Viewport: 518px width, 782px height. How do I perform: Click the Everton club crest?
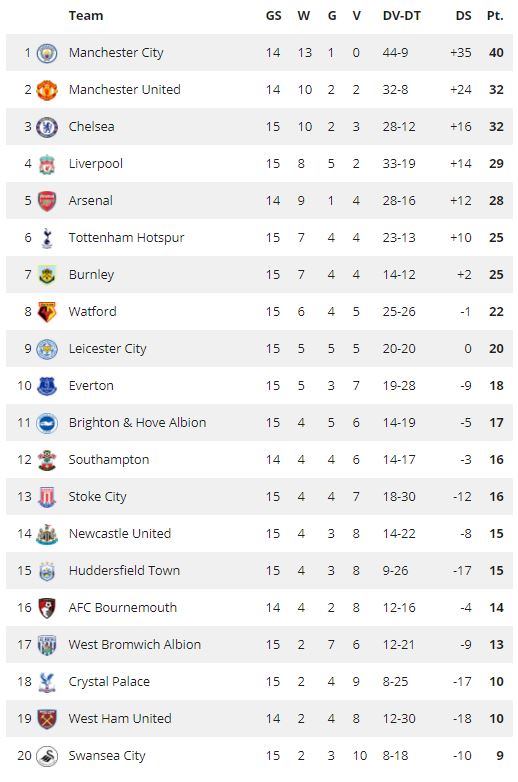click(x=47, y=386)
